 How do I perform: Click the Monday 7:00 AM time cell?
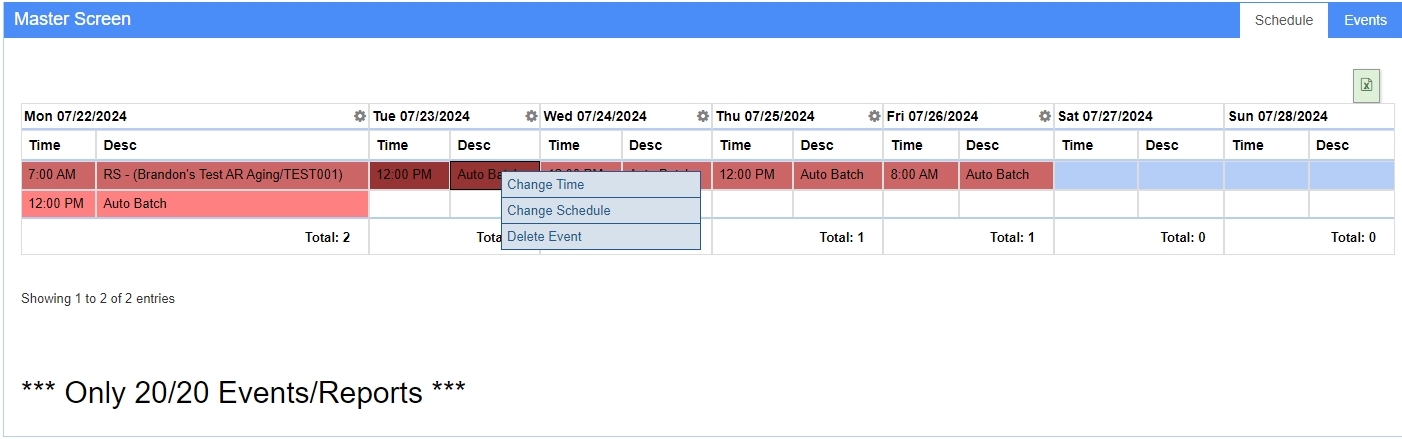point(59,175)
